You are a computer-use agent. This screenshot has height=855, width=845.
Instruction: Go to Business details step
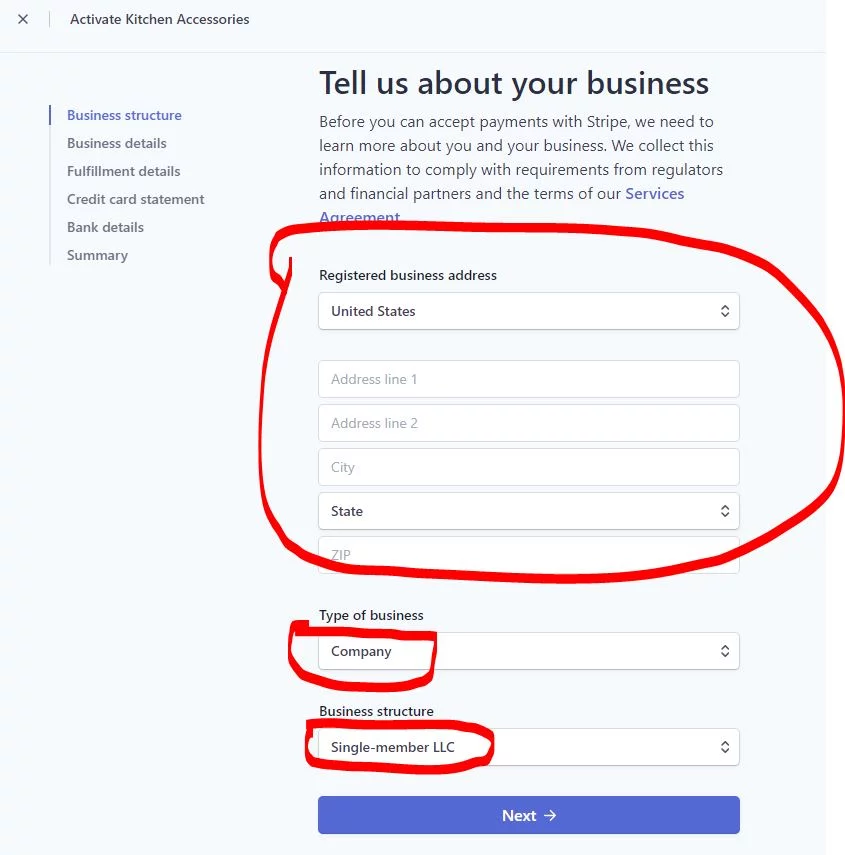pos(116,143)
